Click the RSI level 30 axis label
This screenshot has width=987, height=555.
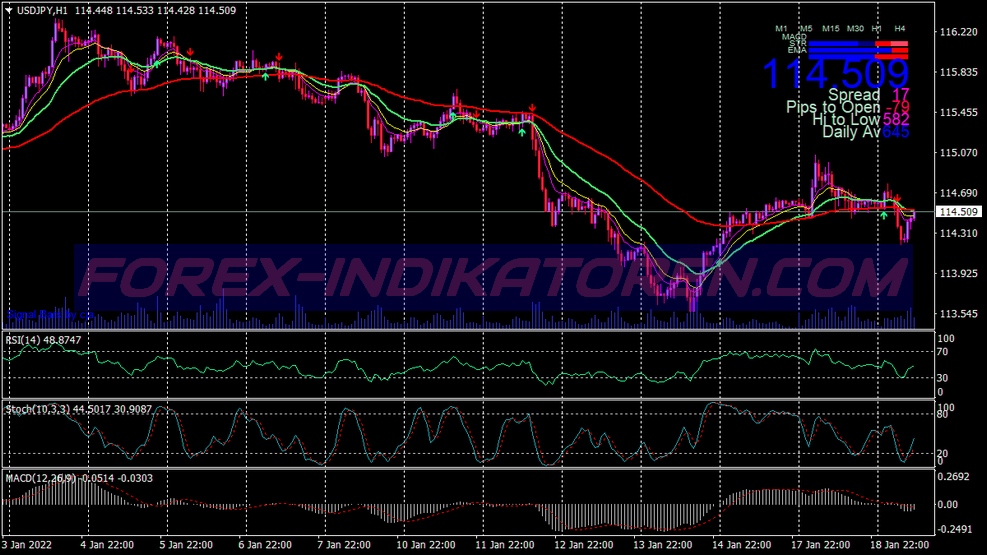pos(944,378)
